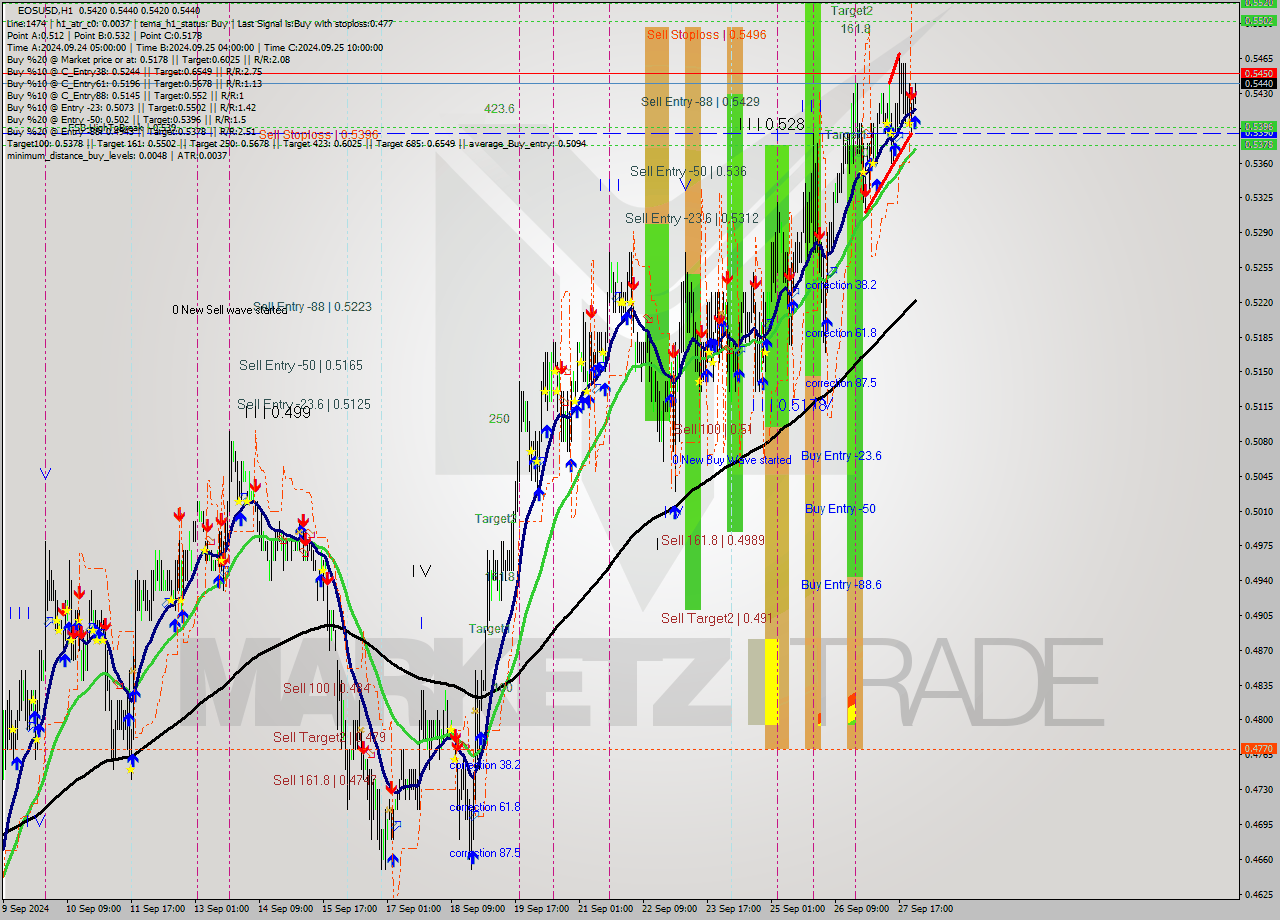Click the 'Sell 100 | 0.494' label
This screenshot has height=920, width=1280.
[x=327, y=688]
